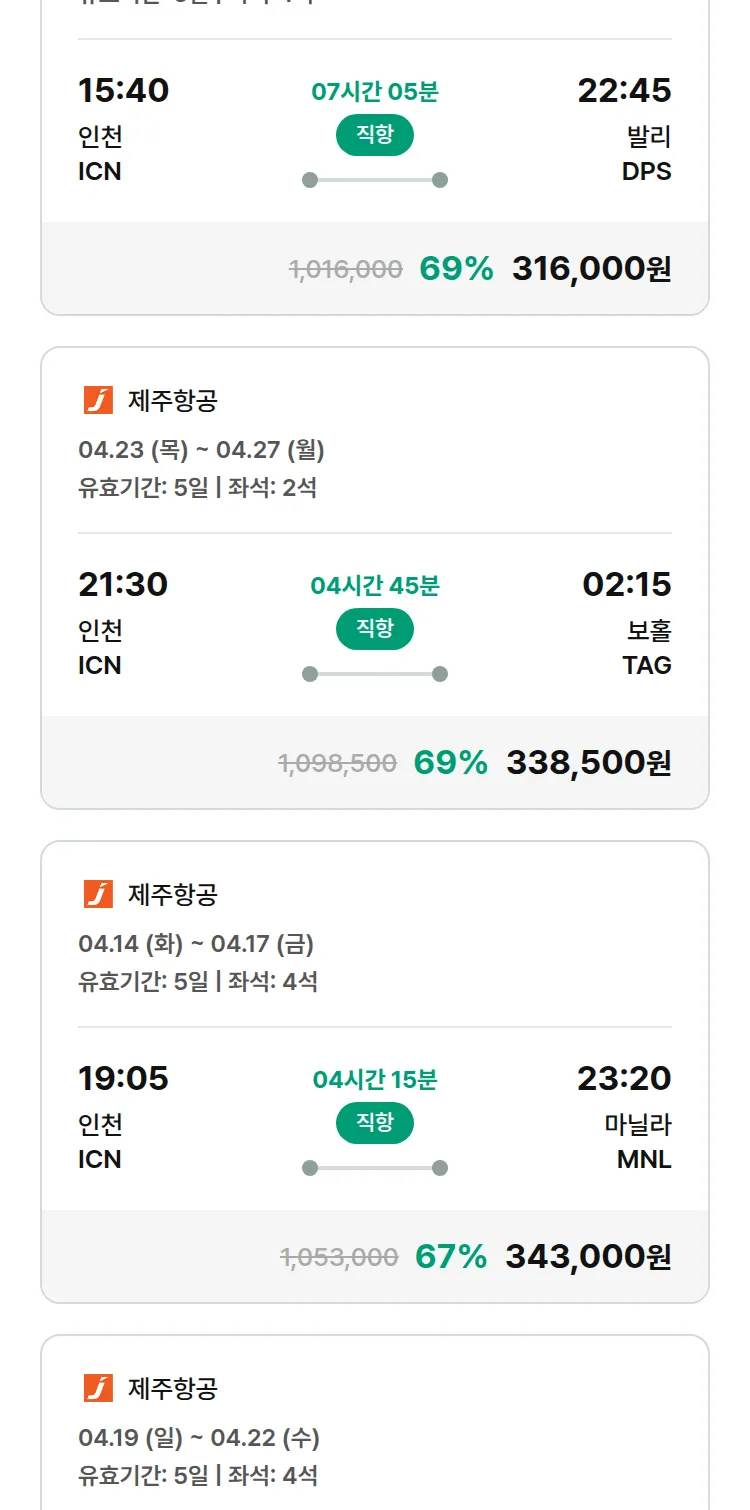Tap the TAG destination airport code

[646, 666]
